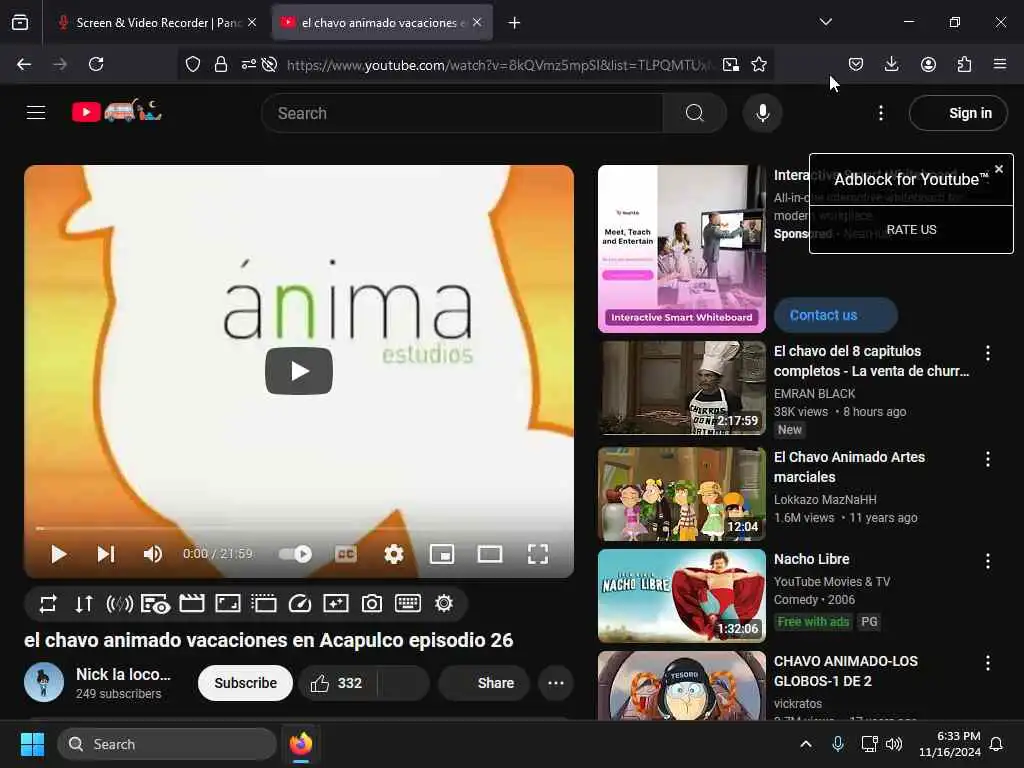Enable cinema mode clapperboard icon

pyautogui.click(x=191, y=603)
